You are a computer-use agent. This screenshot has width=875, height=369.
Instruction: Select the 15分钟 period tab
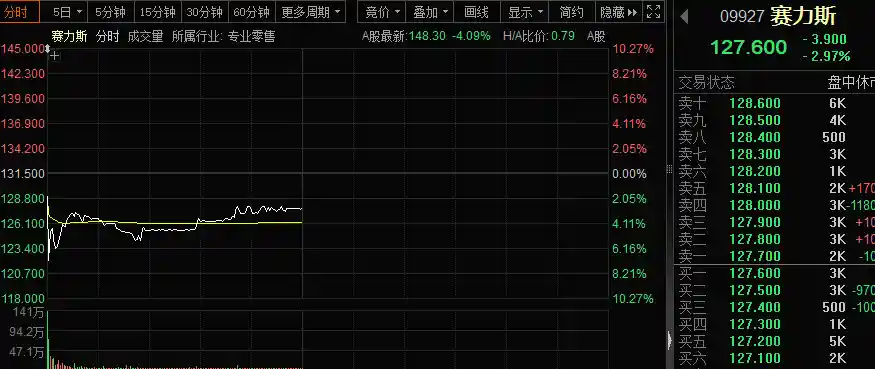[157, 12]
